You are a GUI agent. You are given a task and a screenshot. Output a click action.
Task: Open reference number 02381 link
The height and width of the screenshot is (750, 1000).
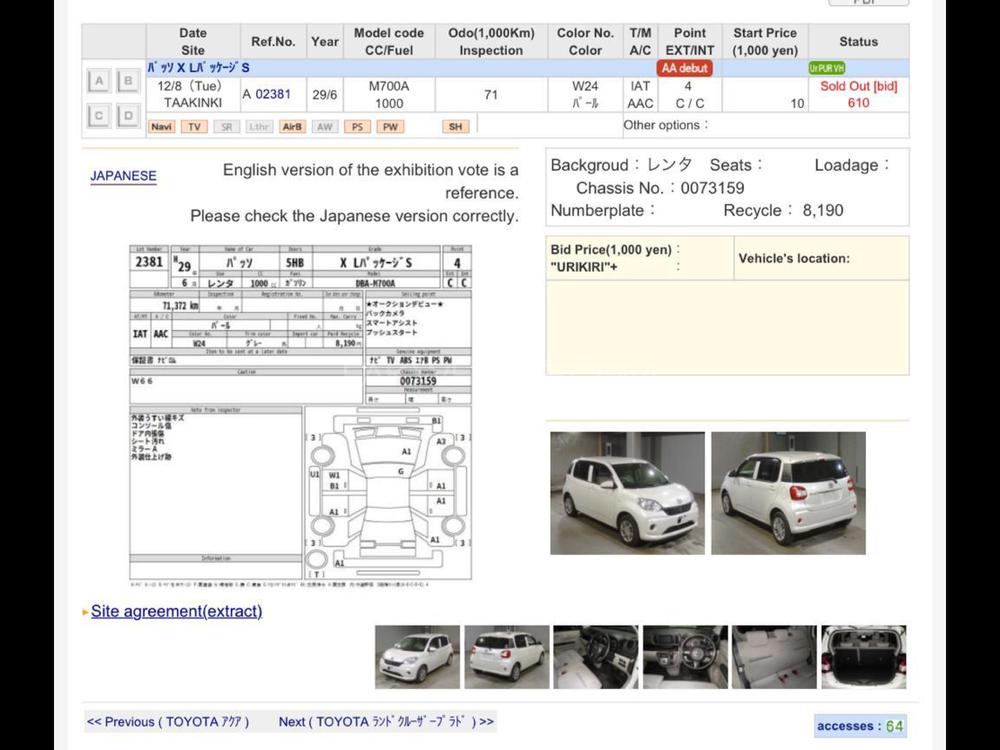point(273,94)
